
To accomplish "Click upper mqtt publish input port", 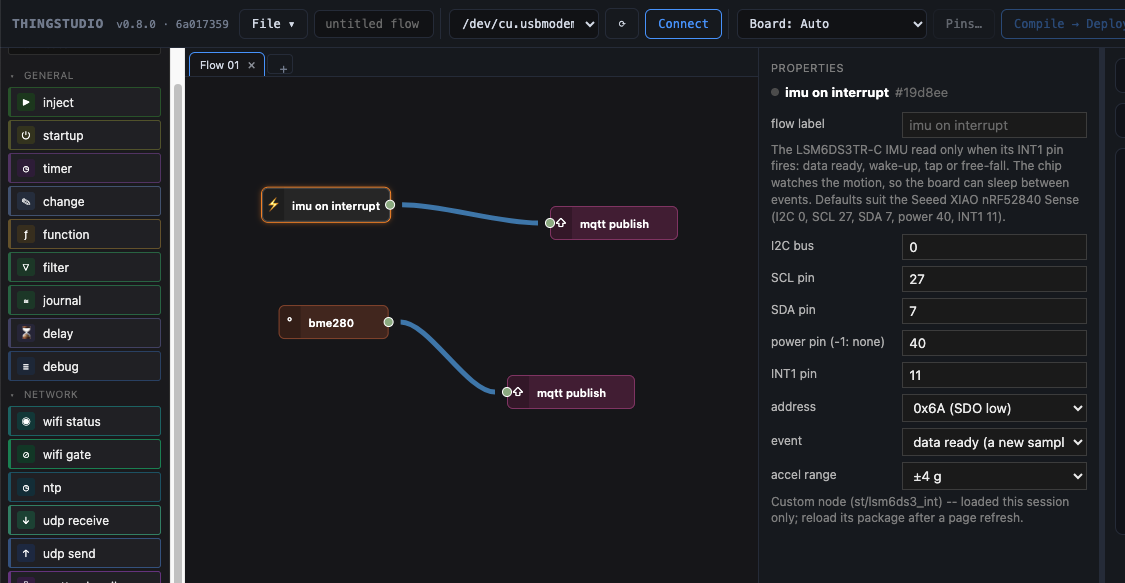I will [550, 223].
